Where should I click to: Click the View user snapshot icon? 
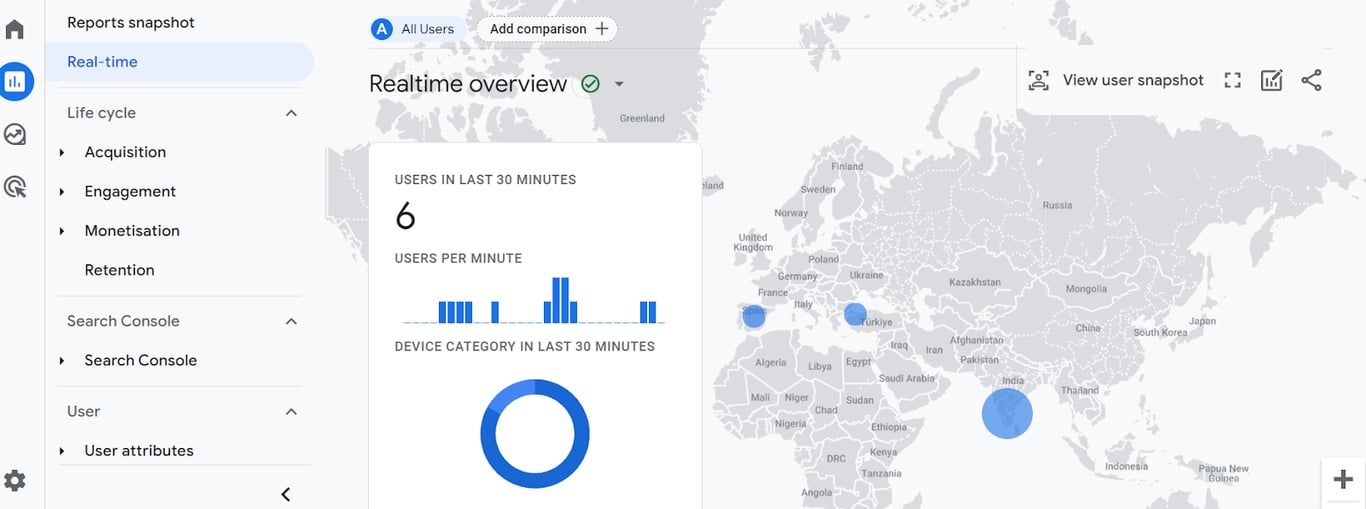click(x=1039, y=81)
